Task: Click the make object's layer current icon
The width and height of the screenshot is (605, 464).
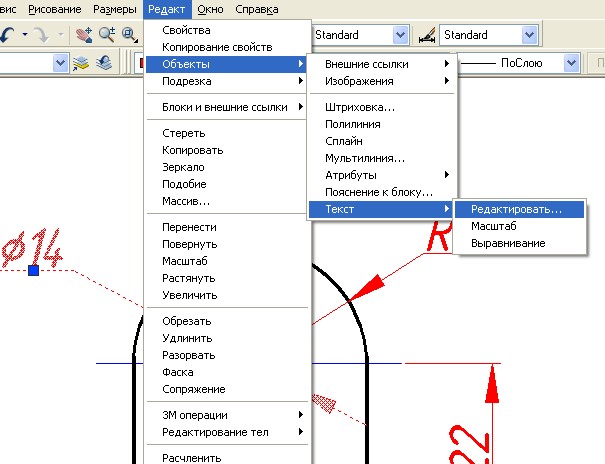Action: pos(81,63)
